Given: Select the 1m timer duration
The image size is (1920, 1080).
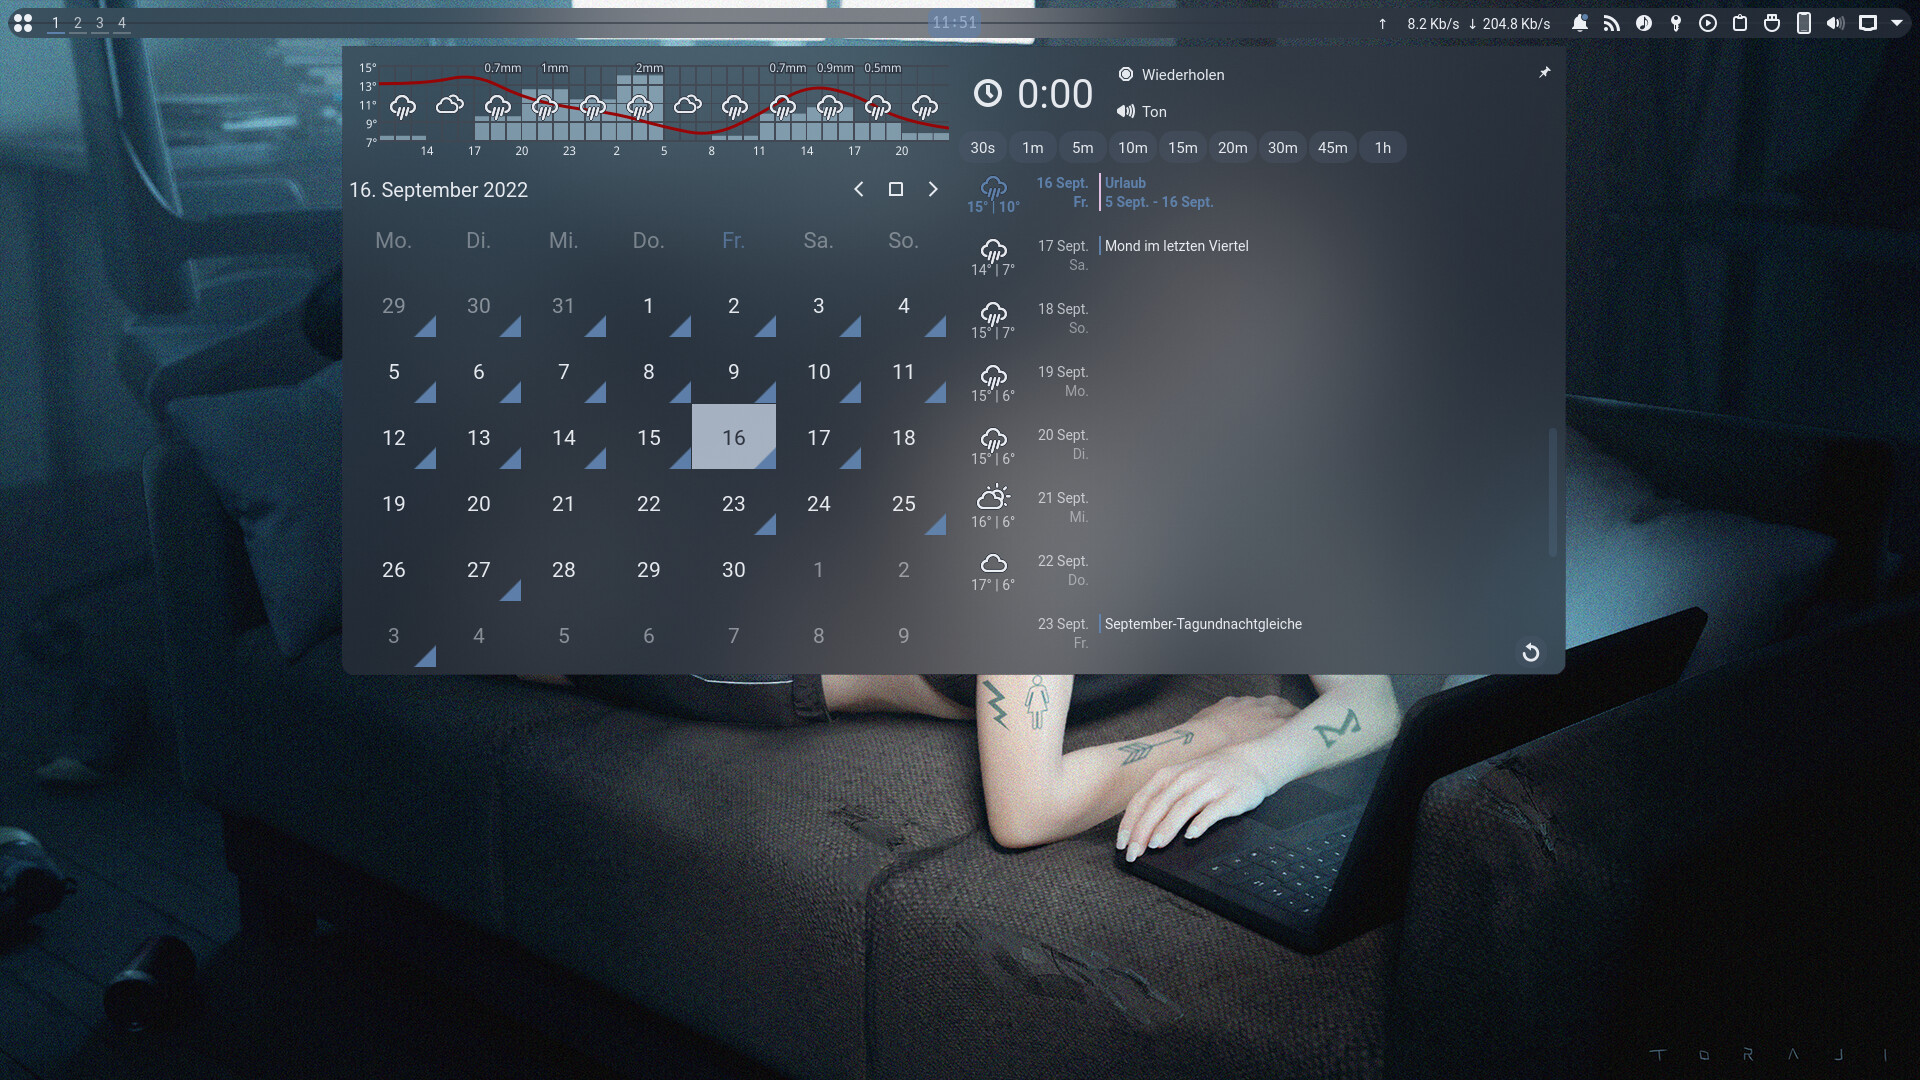Looking at the screenshot, I should 1033,148.
